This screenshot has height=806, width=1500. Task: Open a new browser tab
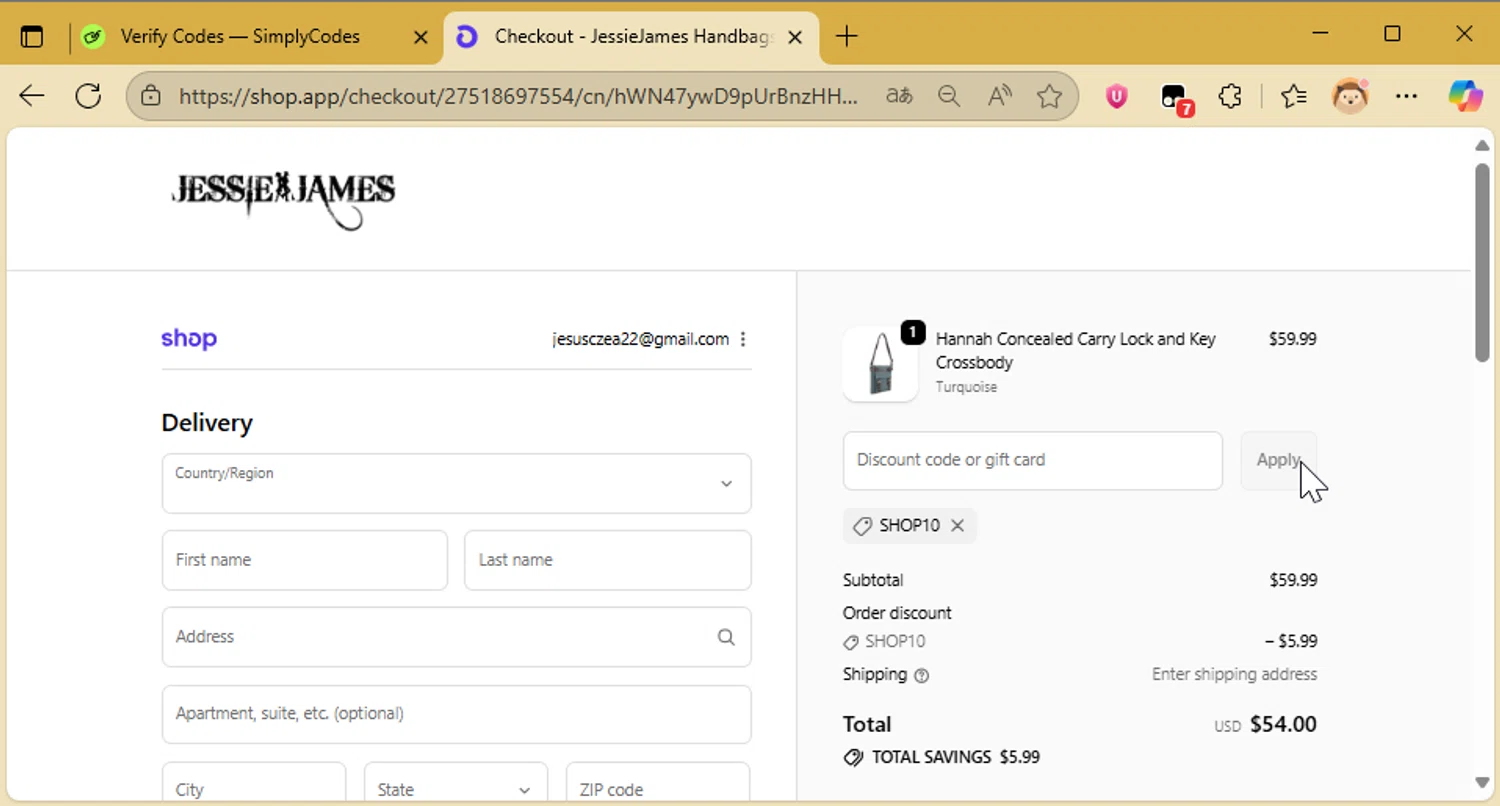click(846, 37)
